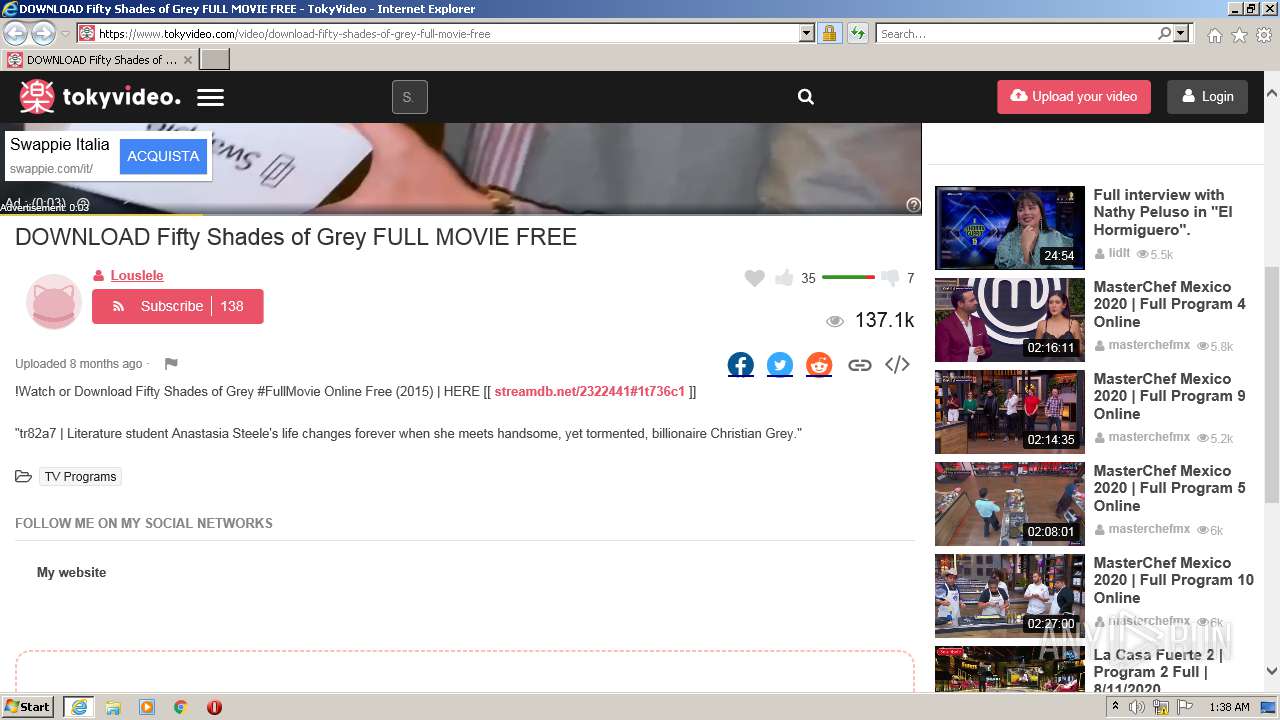Open MasterChef Mexico Full Program 10 title
The width and height of the screenshot is (1280, 720).
click(x=1173, y=580)
